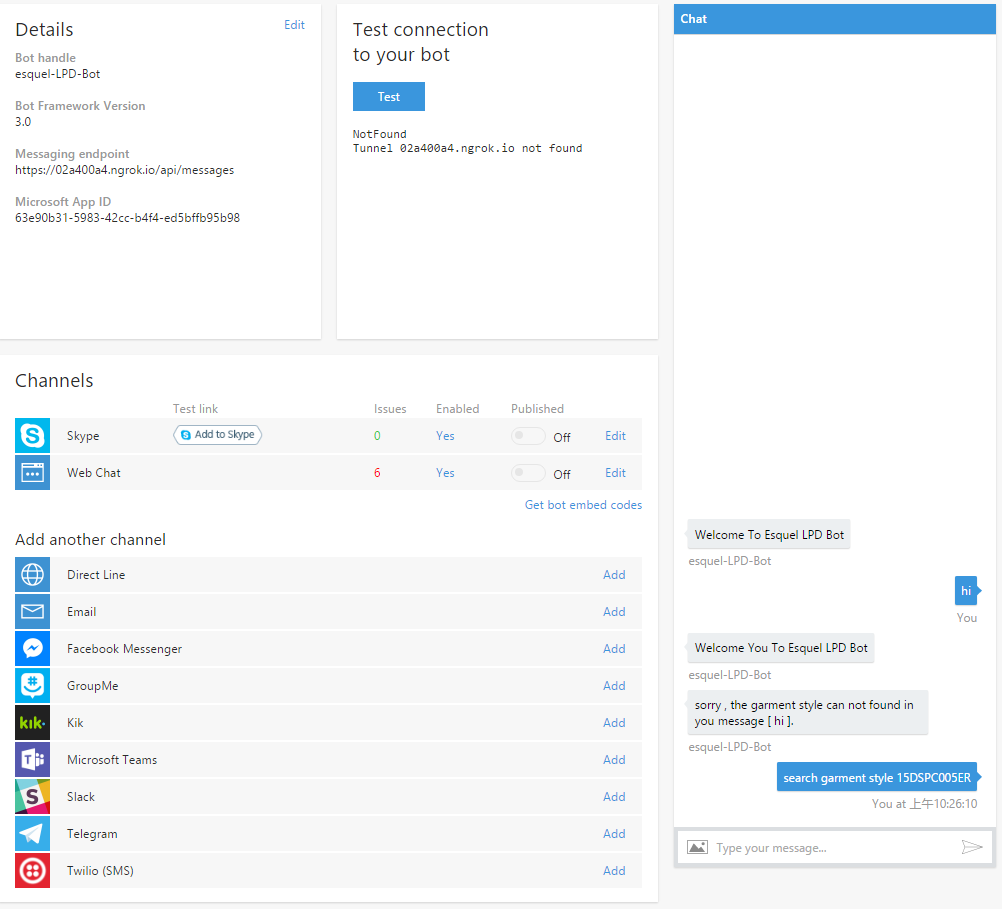Click the esquel-LPD-Bot handle value

pos(58,74)
